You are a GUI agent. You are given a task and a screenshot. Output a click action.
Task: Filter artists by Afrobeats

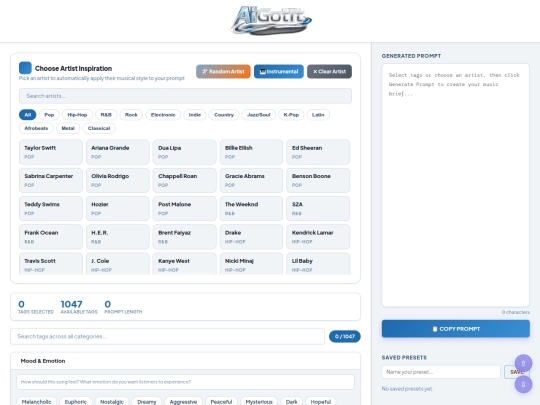36,128
